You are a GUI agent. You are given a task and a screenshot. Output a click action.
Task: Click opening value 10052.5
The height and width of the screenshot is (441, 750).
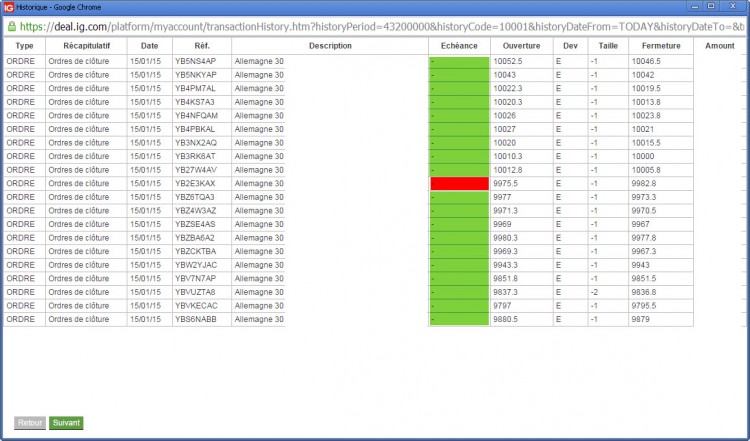pos(507,62)
